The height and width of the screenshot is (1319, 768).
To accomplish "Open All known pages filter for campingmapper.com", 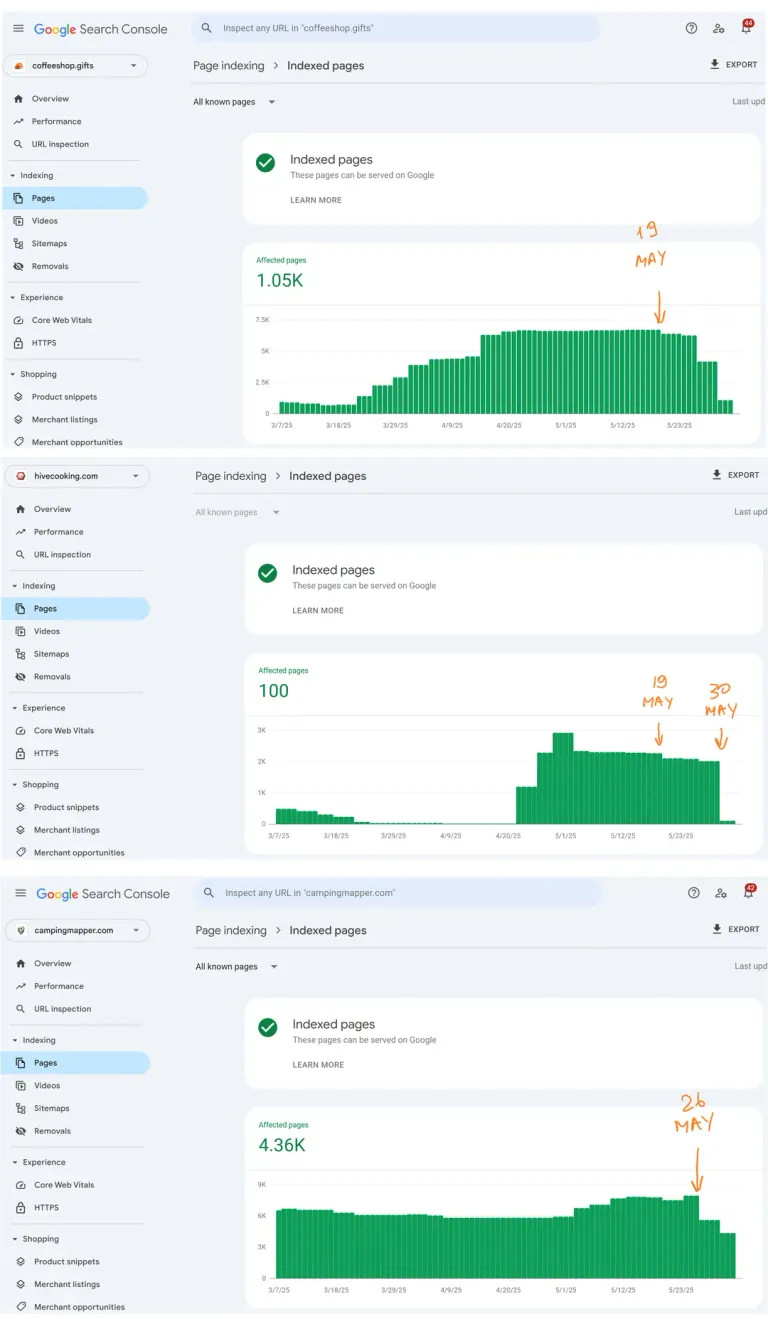I will 237,966.
